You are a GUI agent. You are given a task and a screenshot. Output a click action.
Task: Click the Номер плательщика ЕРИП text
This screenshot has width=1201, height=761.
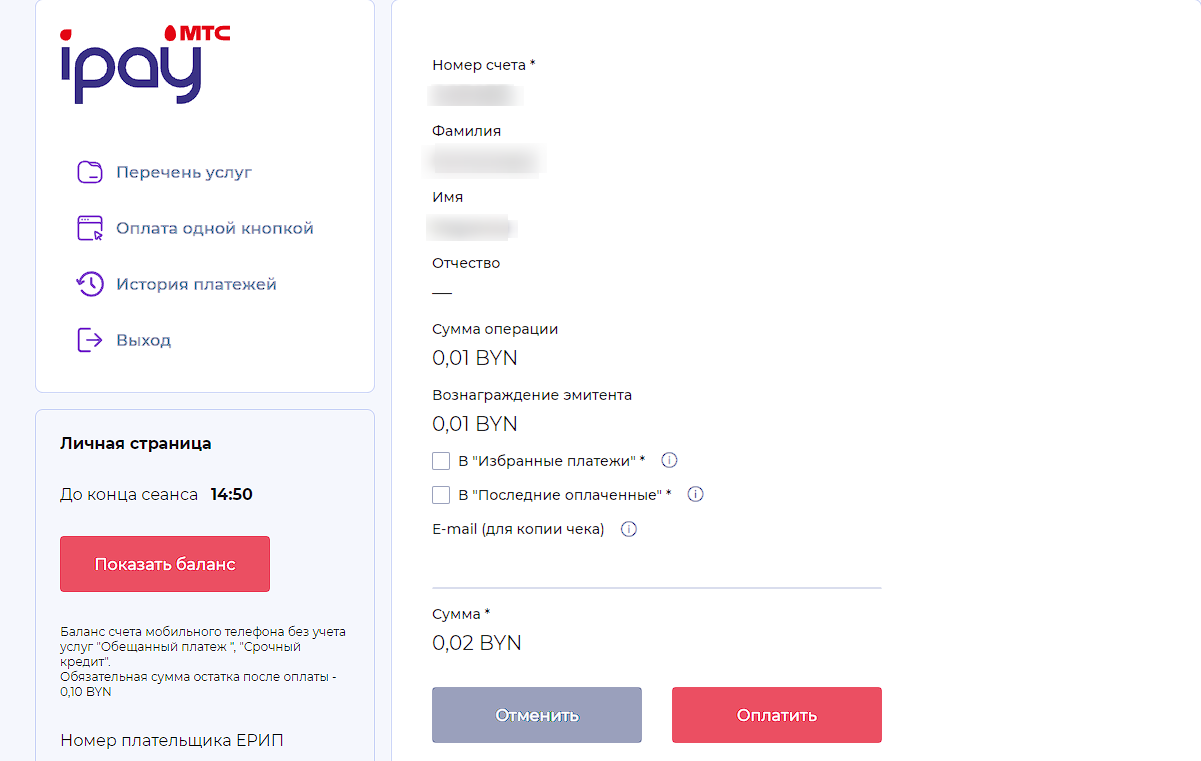(172, 741)
